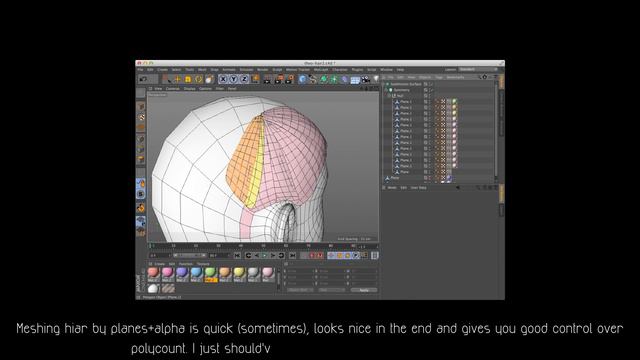
Task: Switch to Model mode in left palette
Action: click(141, 107)
